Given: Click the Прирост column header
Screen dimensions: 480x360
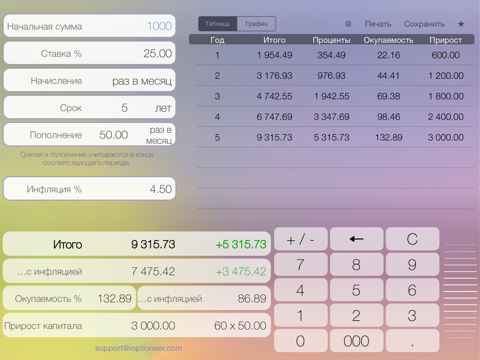Looking at the screenshot, I should pyautogui.click(x=446, y=40).
